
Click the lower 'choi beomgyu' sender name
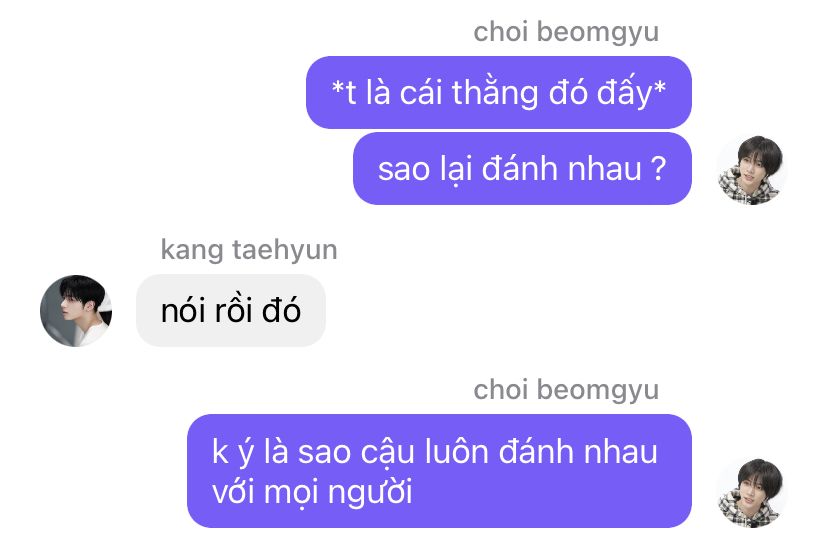point(566,391)
